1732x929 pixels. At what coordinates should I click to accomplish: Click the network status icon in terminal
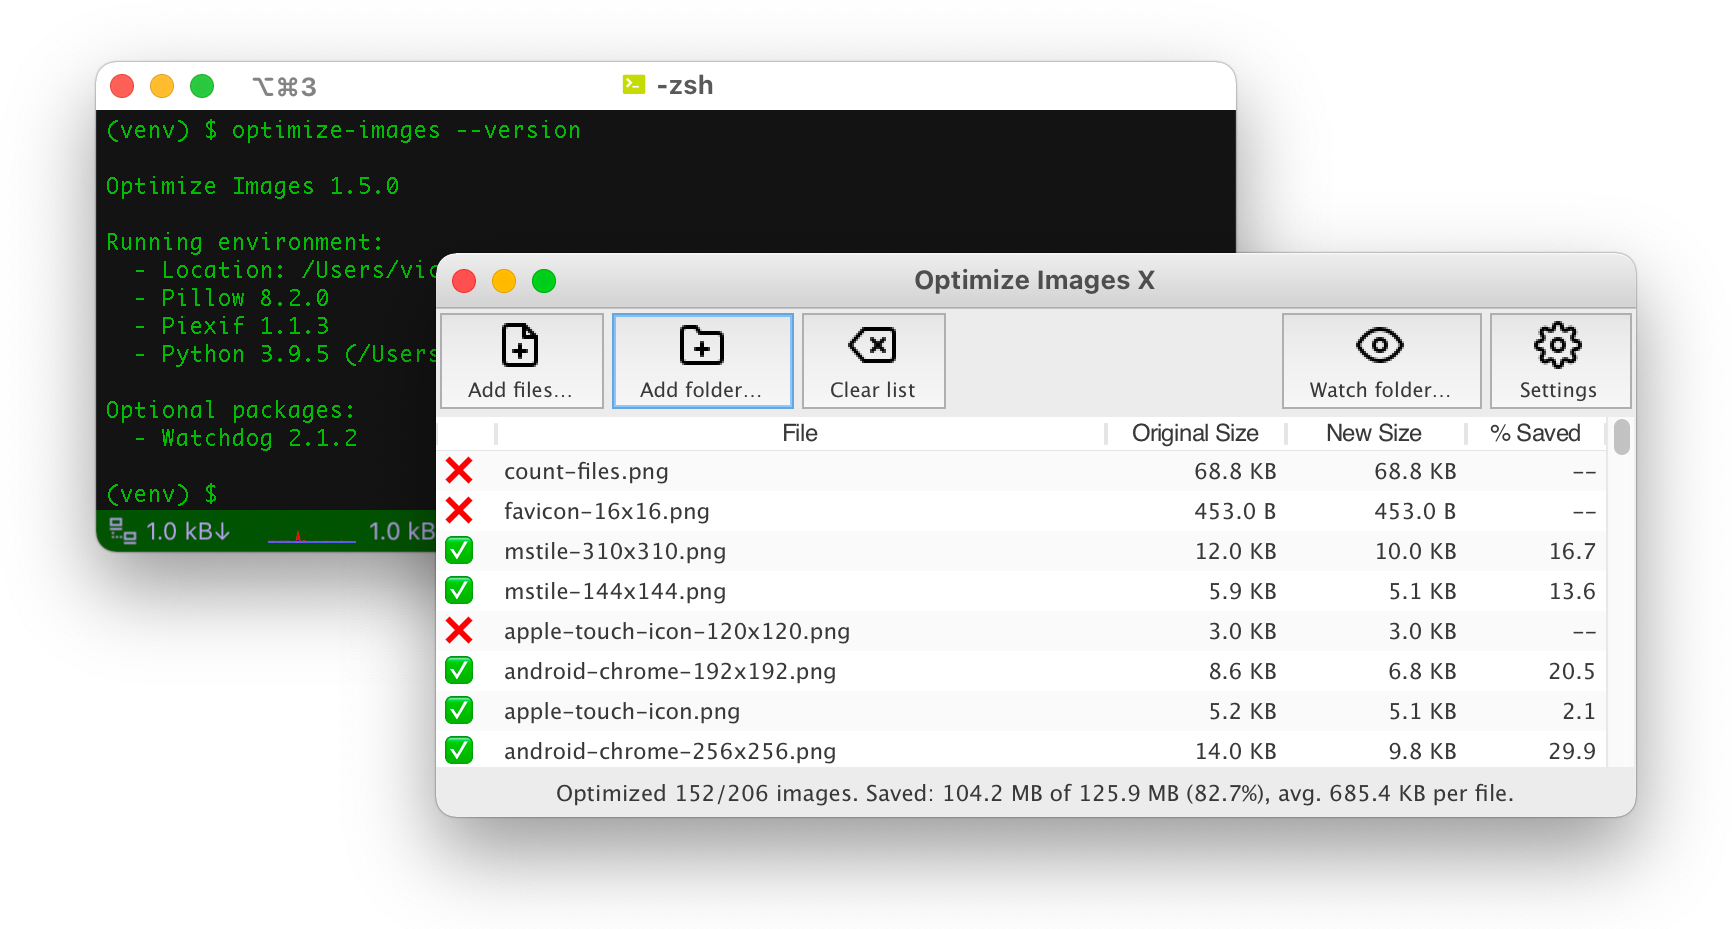(122, 531)
